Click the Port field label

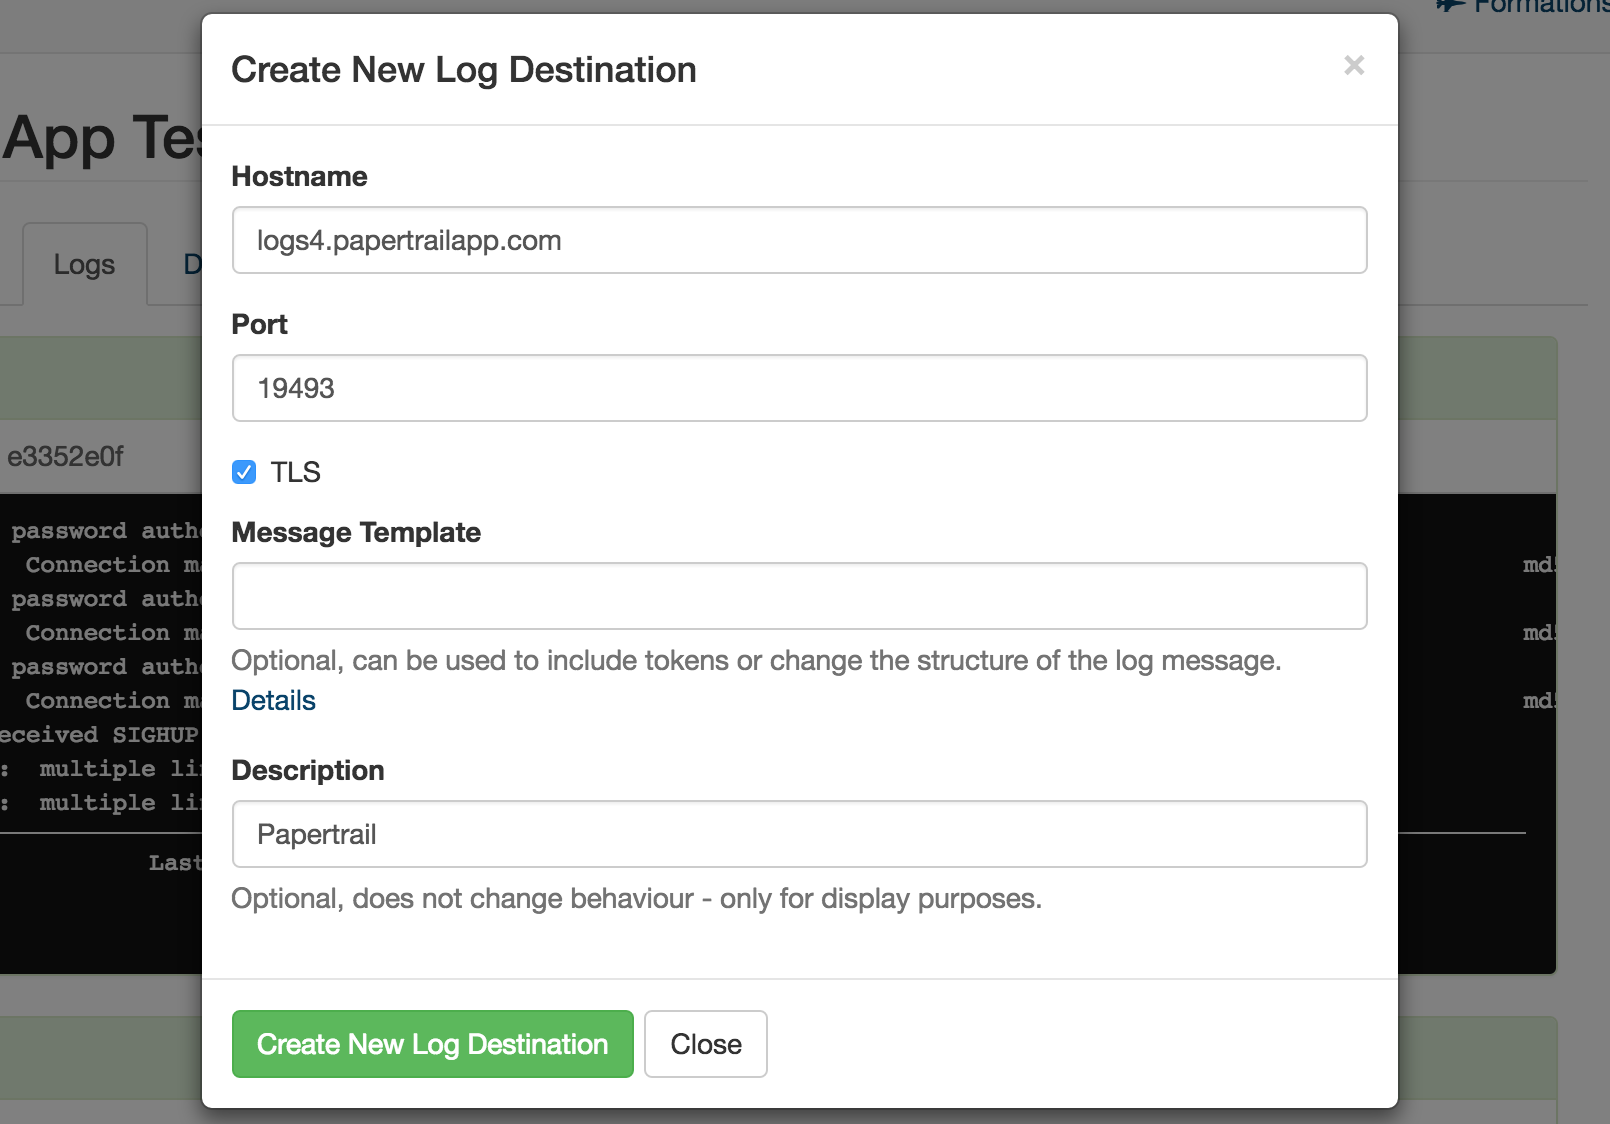259,325
